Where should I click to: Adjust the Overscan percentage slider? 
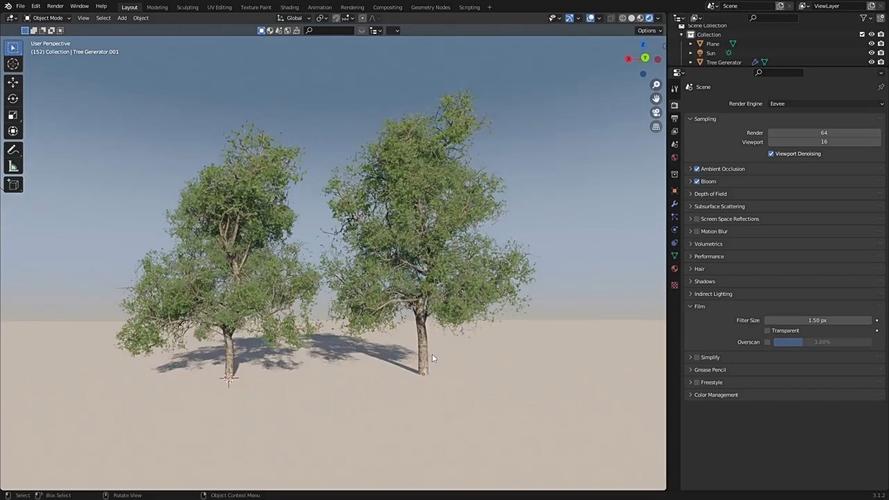(x=822, y=342)
